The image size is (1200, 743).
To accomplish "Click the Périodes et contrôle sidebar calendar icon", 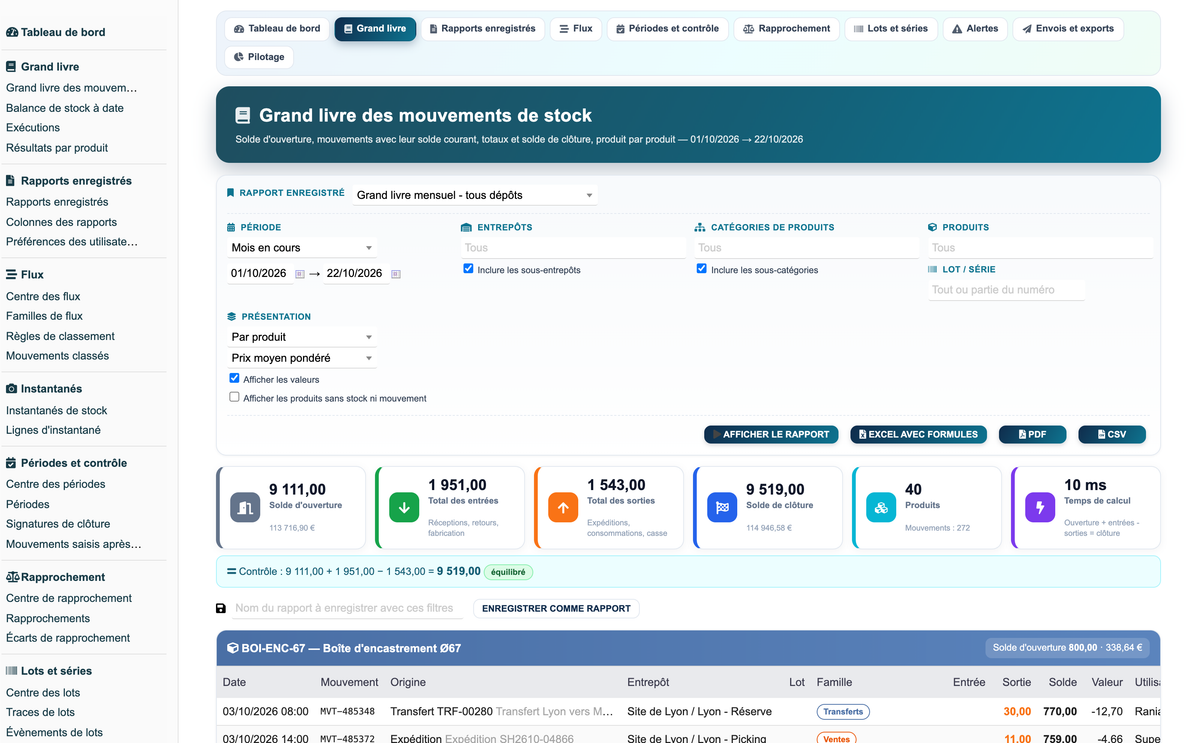I will pyautogui.click(x=11, y=463).
